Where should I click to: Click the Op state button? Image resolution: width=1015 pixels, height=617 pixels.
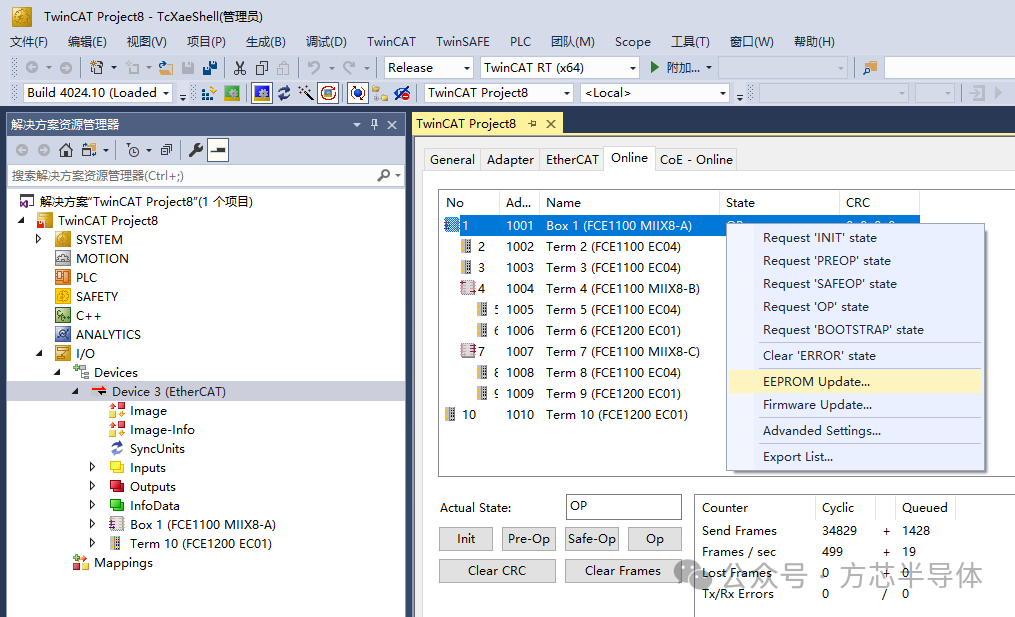pos(654,539)
